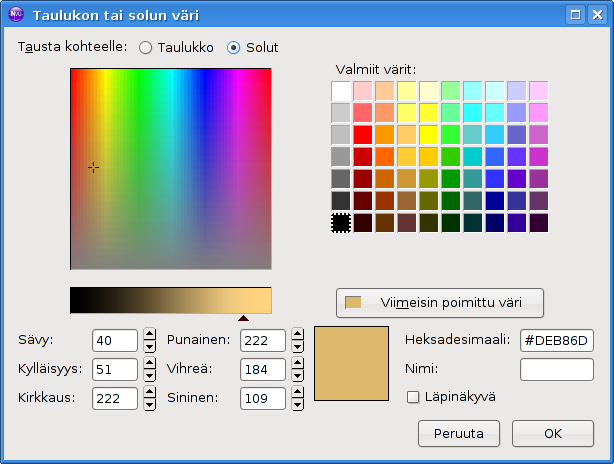Click in the Nimi text field
The image size is (614, 464).
pos(557,369)
